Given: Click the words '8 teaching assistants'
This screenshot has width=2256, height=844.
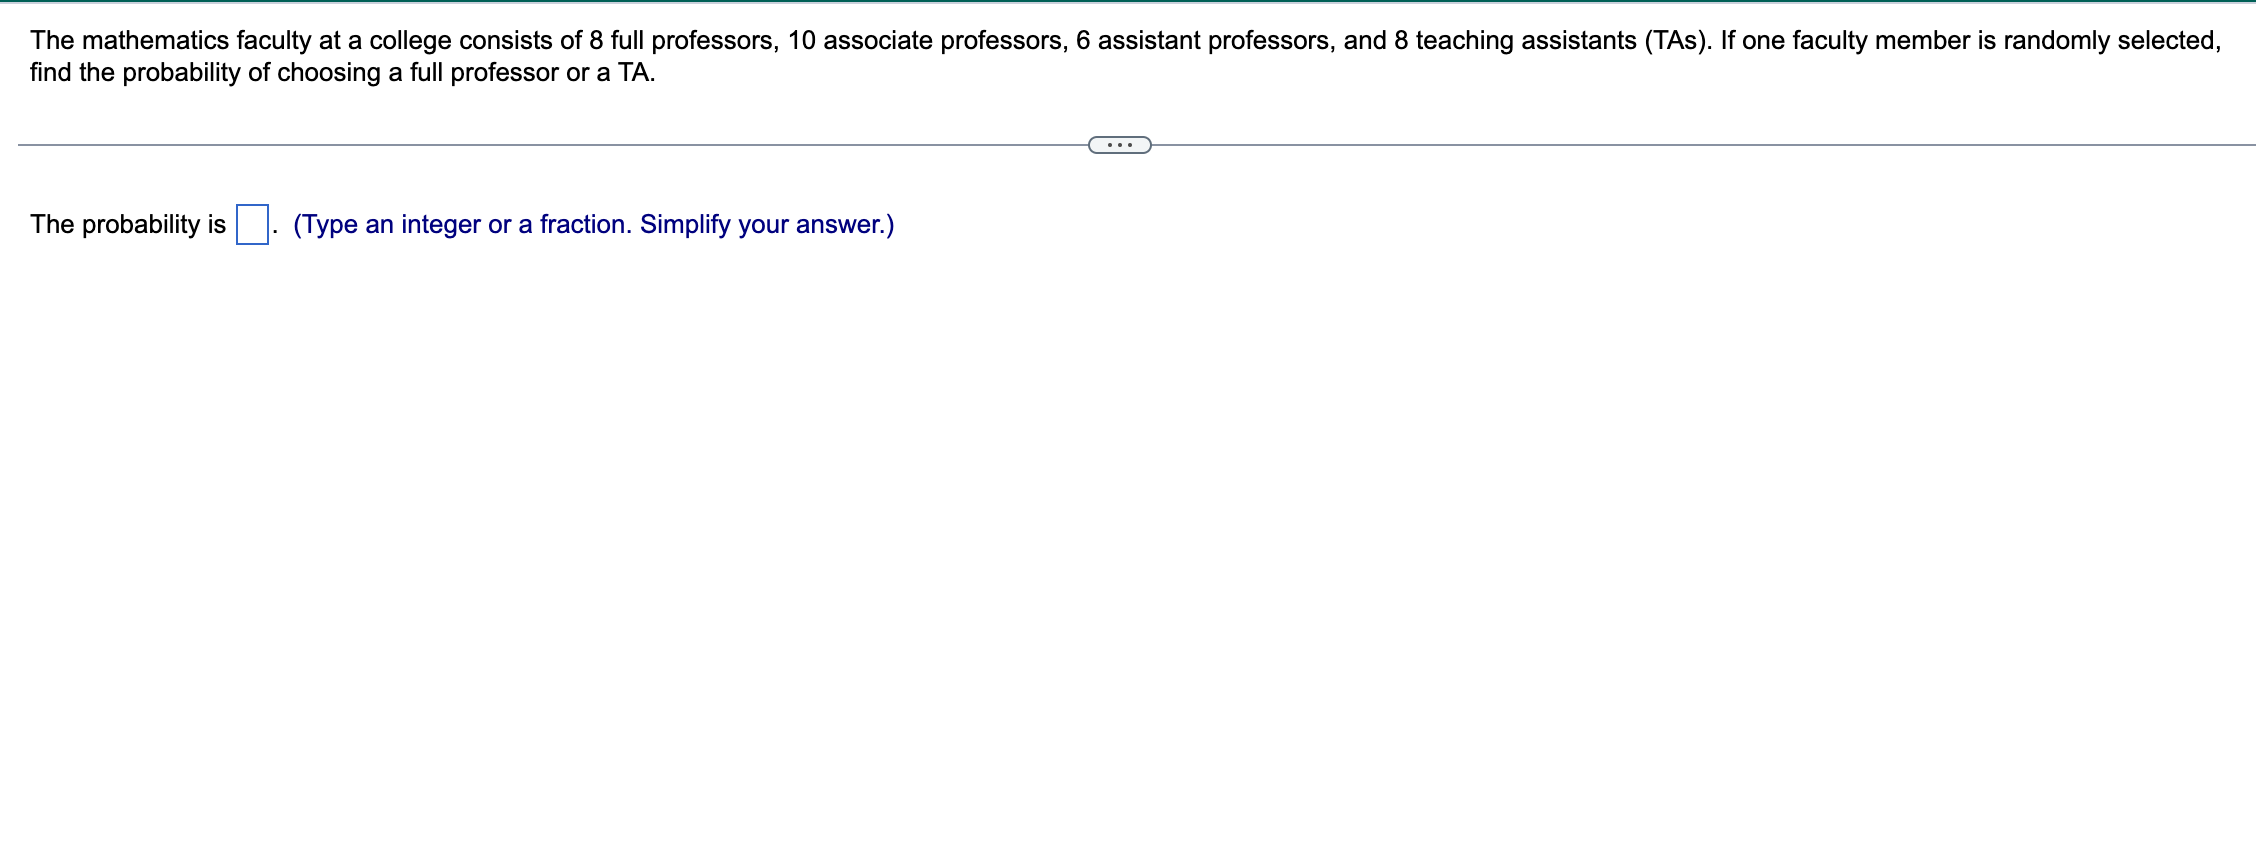Looking at the screenshot, I should (1515, 41).
